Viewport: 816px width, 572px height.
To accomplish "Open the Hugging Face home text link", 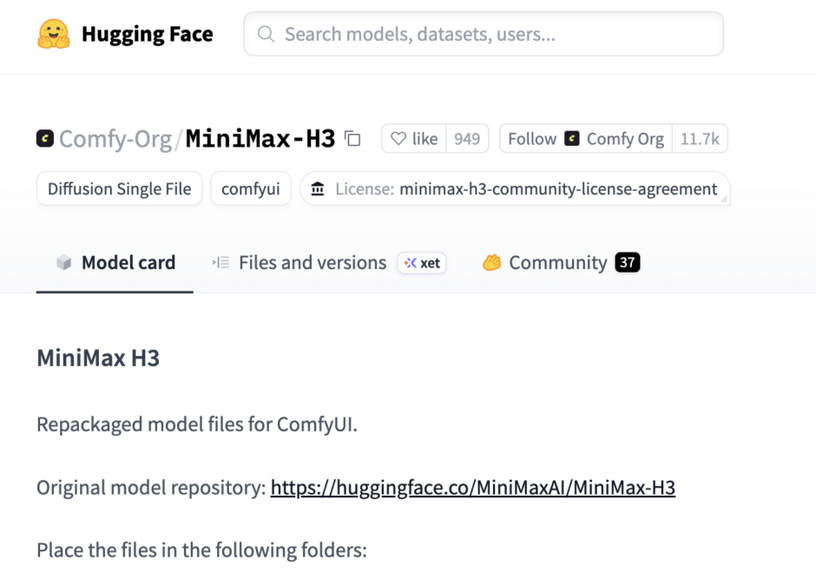I will tap(147, 34).
